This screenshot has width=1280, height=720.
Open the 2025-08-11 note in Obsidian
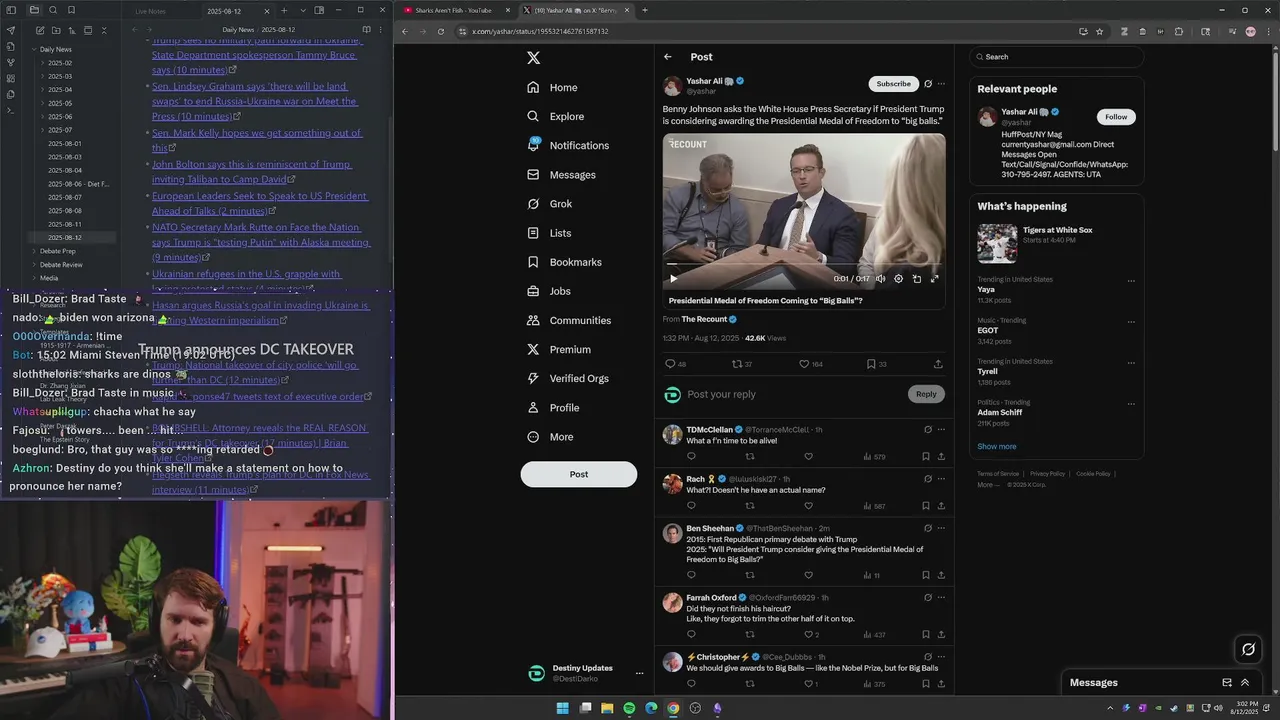pos(65,224)
